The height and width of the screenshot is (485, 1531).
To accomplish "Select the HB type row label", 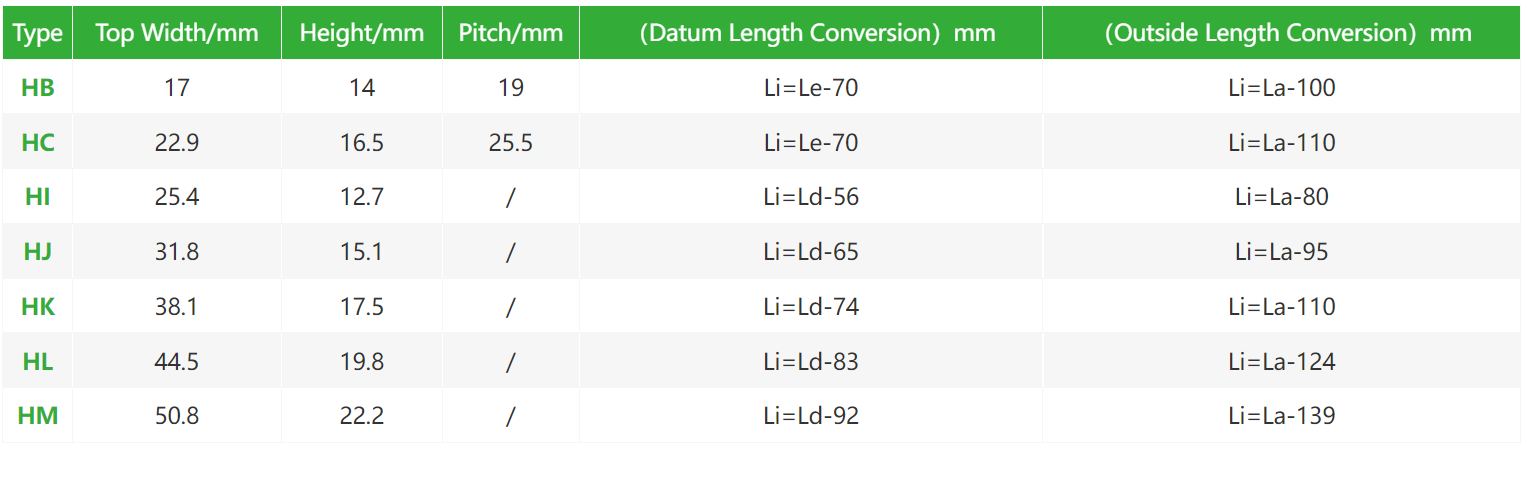I will click(38, 88).
